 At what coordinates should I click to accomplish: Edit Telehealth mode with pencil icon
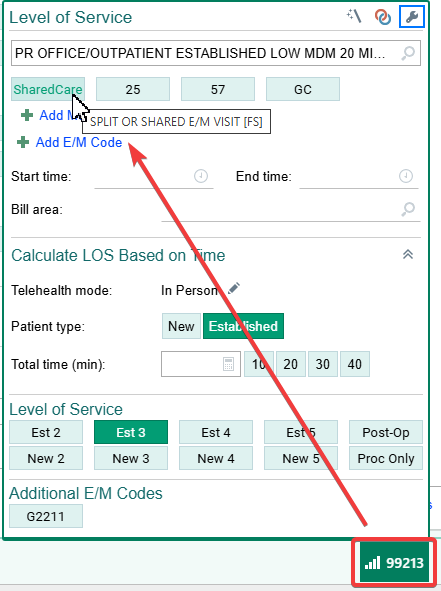[234, 289]
